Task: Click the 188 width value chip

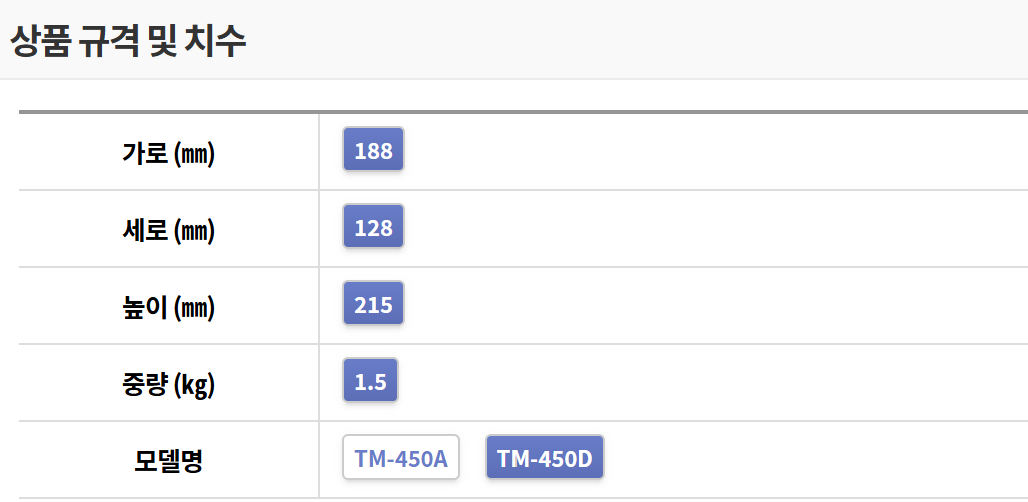Action: 373,151
